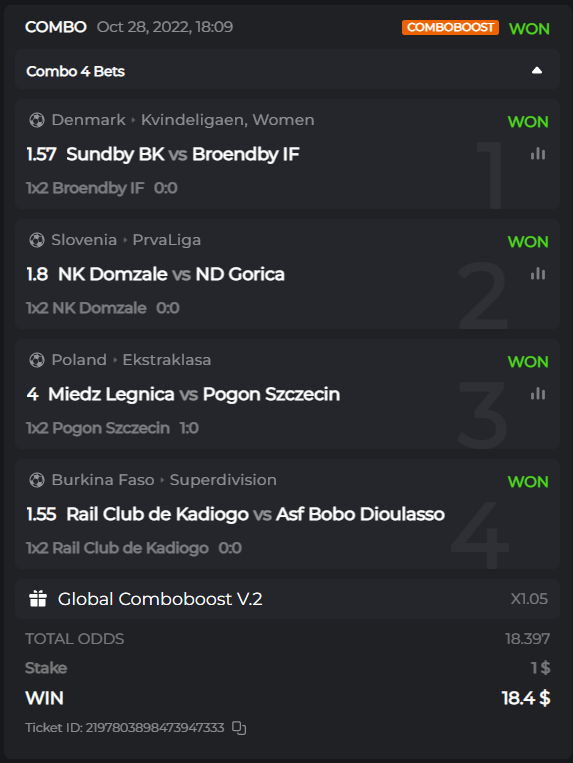Click the gift icon beside Global Comboboost
Image resolution: width=573 pixels, height=763 pixels.
(37, 599)
